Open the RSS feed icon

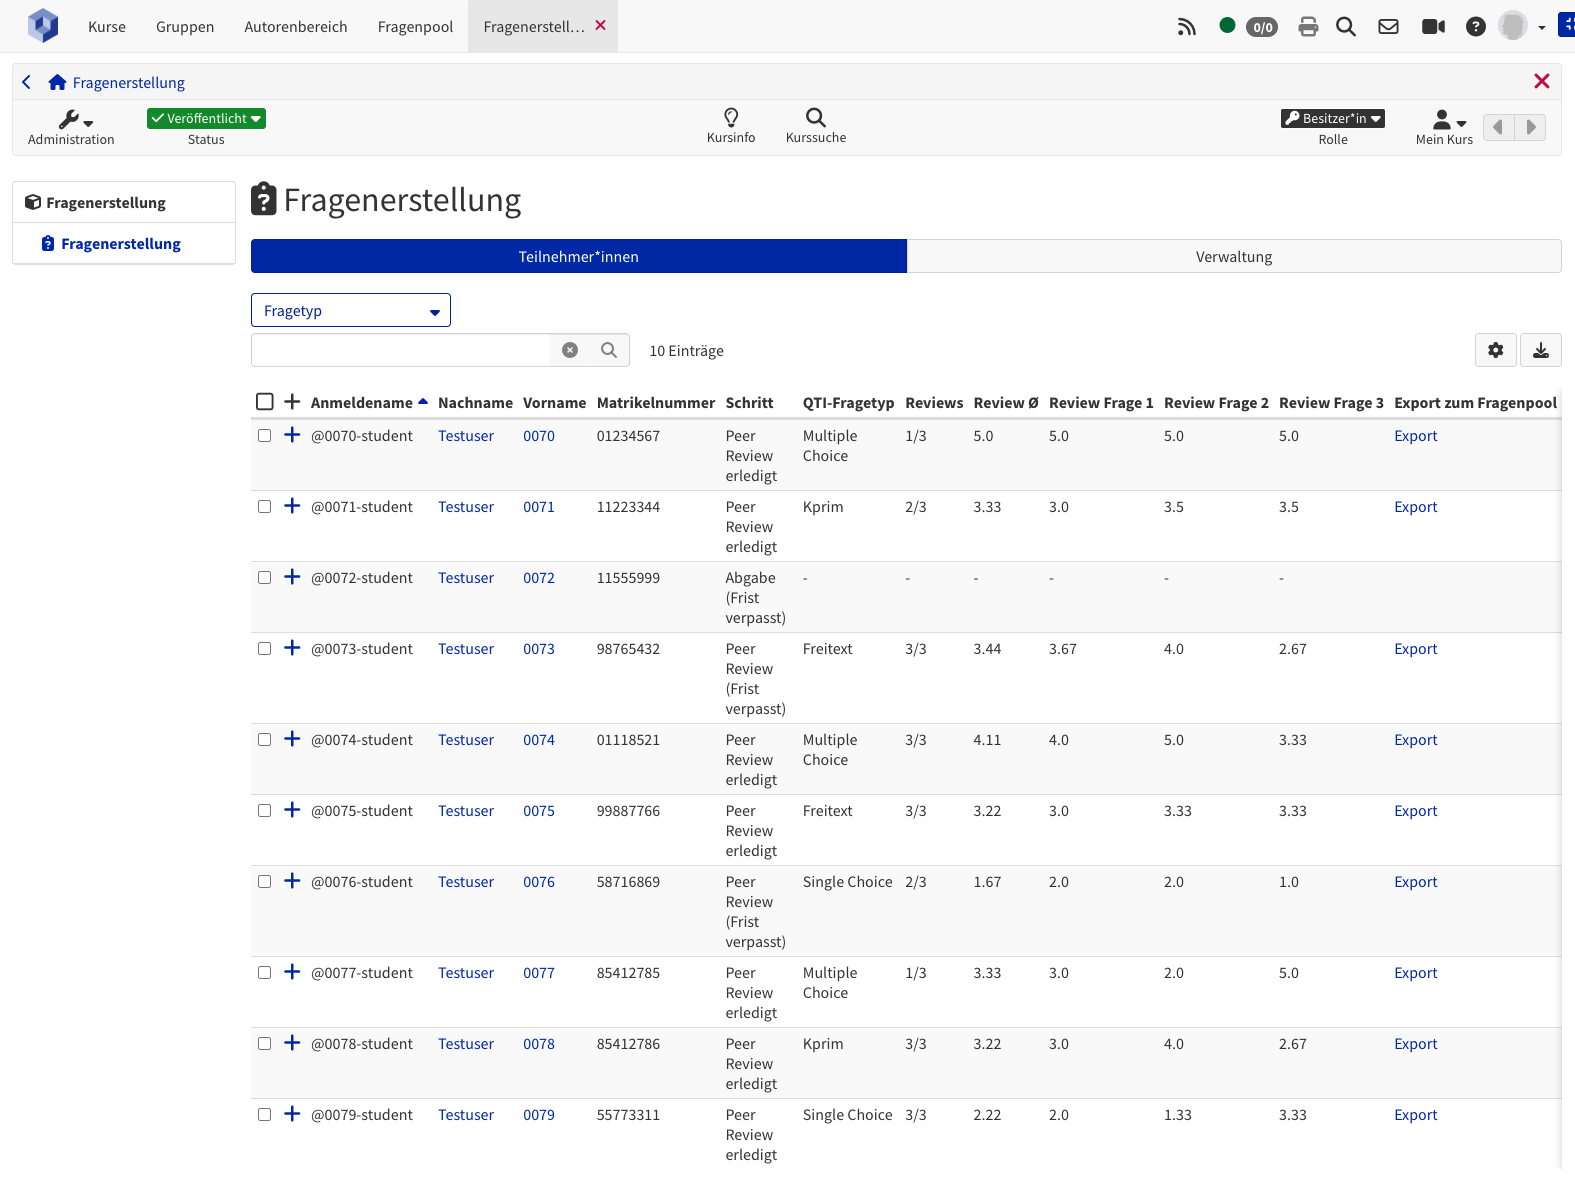pos(1186,27)
